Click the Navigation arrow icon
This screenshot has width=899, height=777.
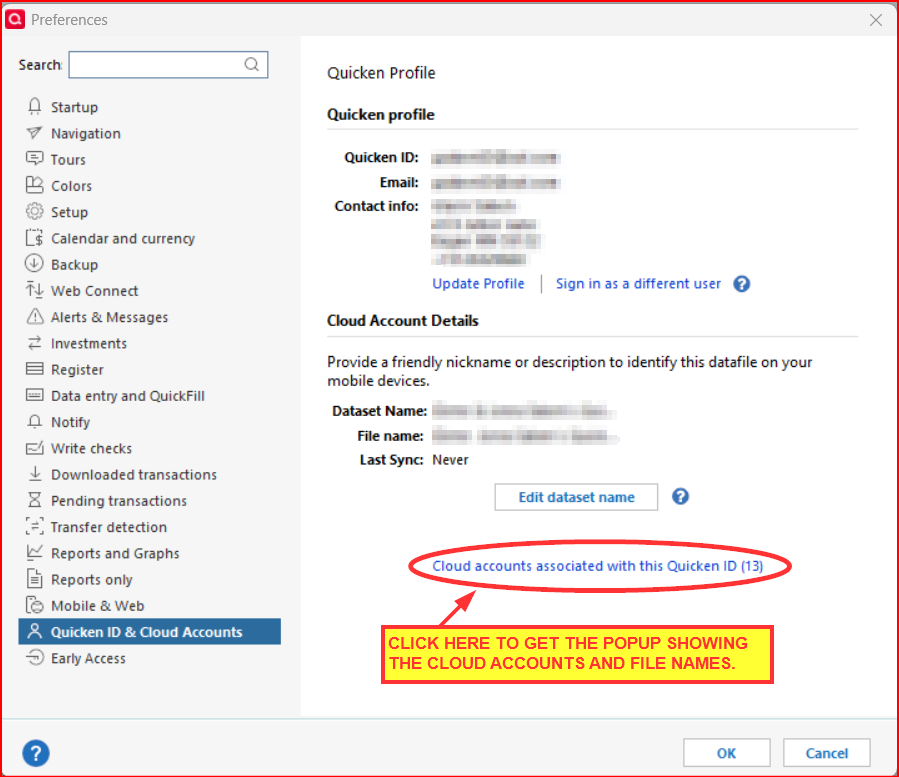(34, 133)
